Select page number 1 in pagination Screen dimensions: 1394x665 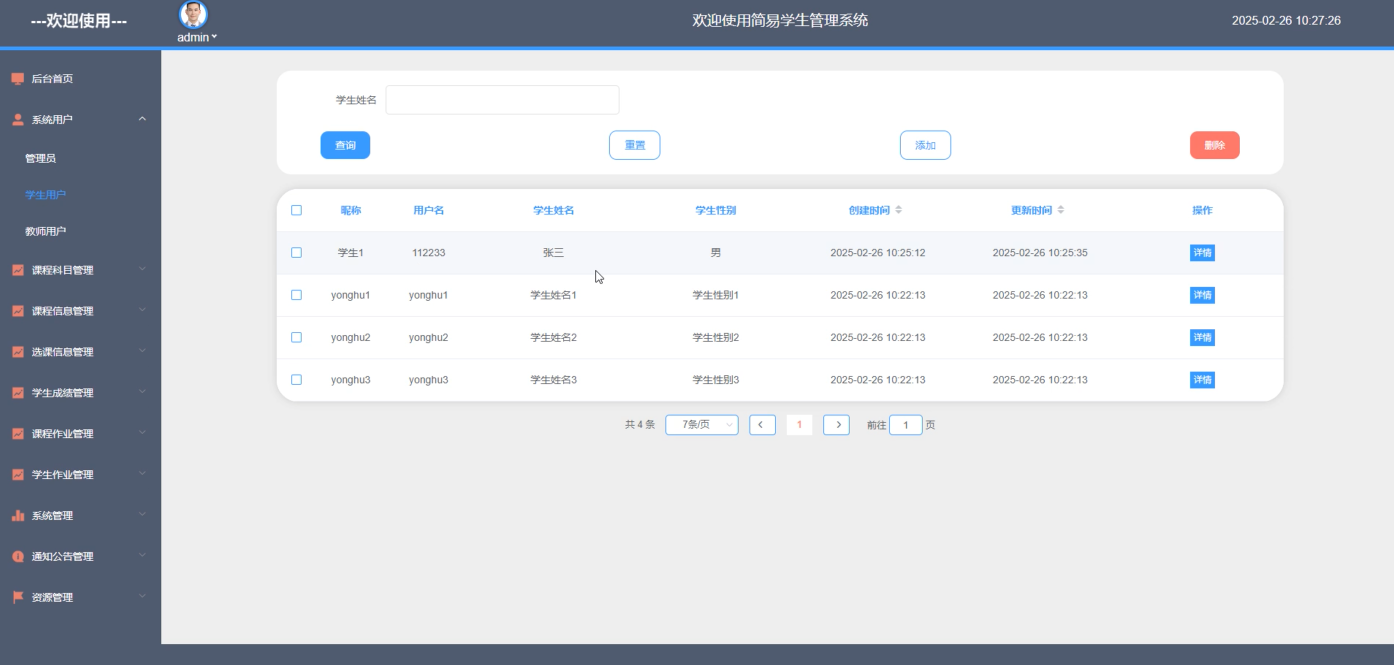pyautogui.click(x=799, y=425)
